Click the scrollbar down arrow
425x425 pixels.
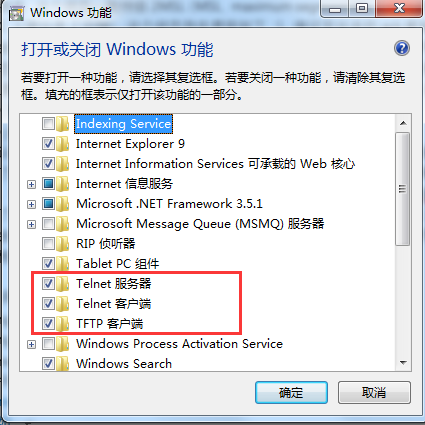pyautogui.click(x=403, y=363)
